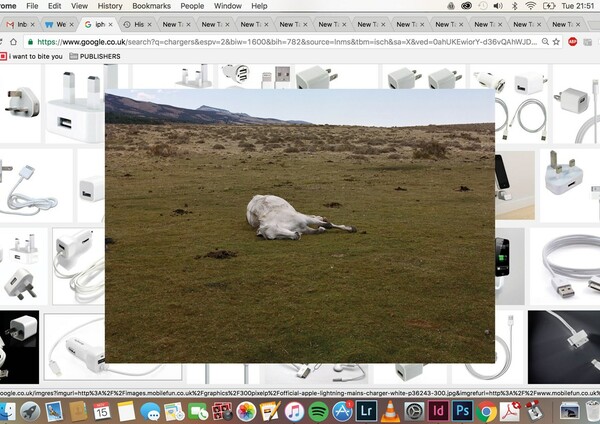This screenshot has height=424, width=600.
Task: Open Contacts from the dock
Action: 78,411
